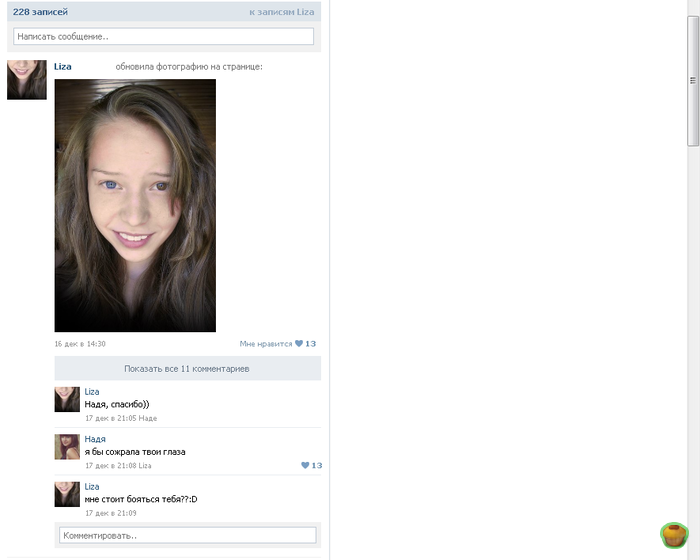Open Надя's profile name link
The height and width of the screenshot is (560, 700).
(95, 439)
